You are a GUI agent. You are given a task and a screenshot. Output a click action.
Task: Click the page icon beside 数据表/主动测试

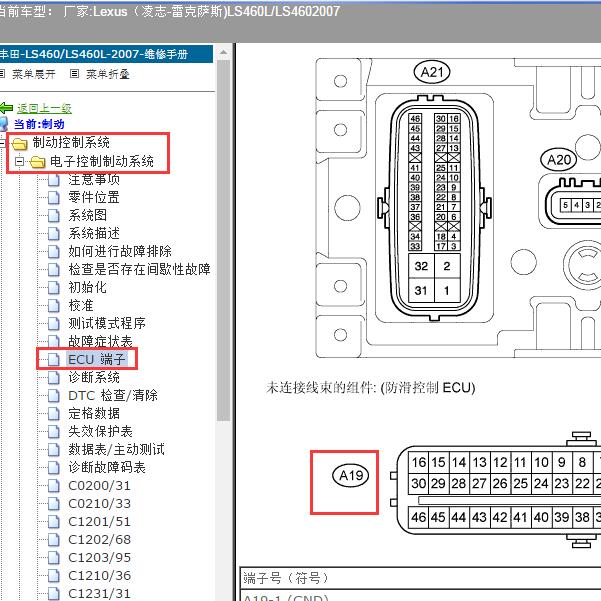pos(54,450)
